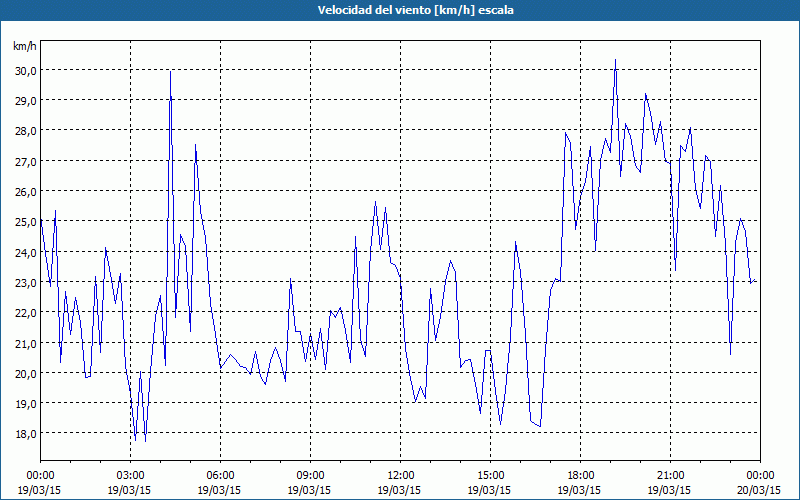This screenshot has height=500, width=800.
Task: Select the 30,0 value on the y-axis
Action: click(x=25, y=70)
